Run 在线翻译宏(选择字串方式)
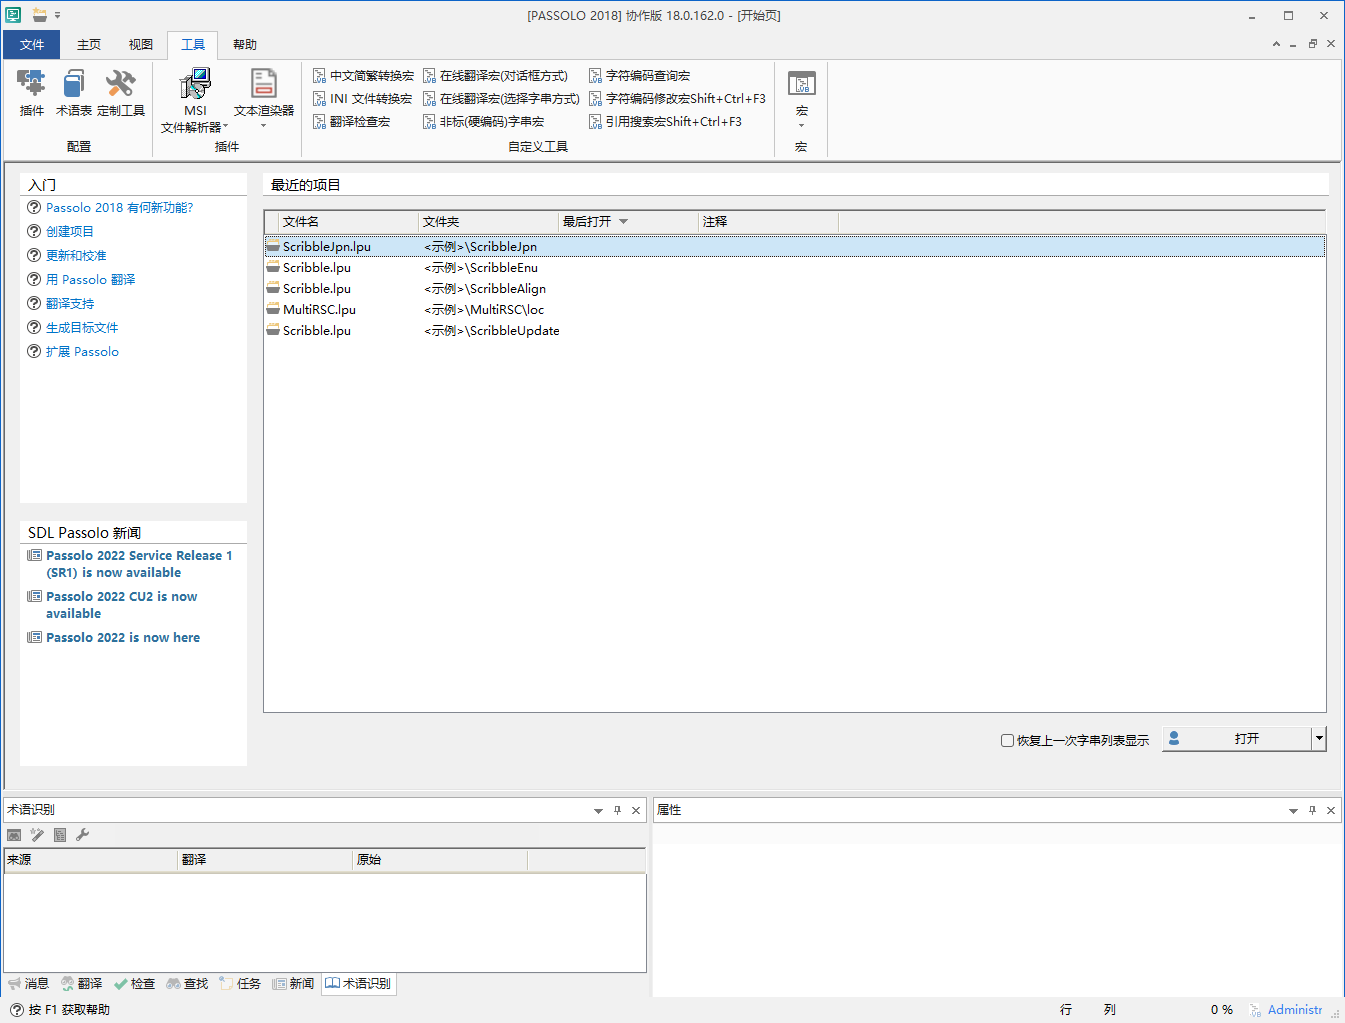The width and height of the screenshot is (1345, 1023). pyautogui.click(x=501, y=99)
